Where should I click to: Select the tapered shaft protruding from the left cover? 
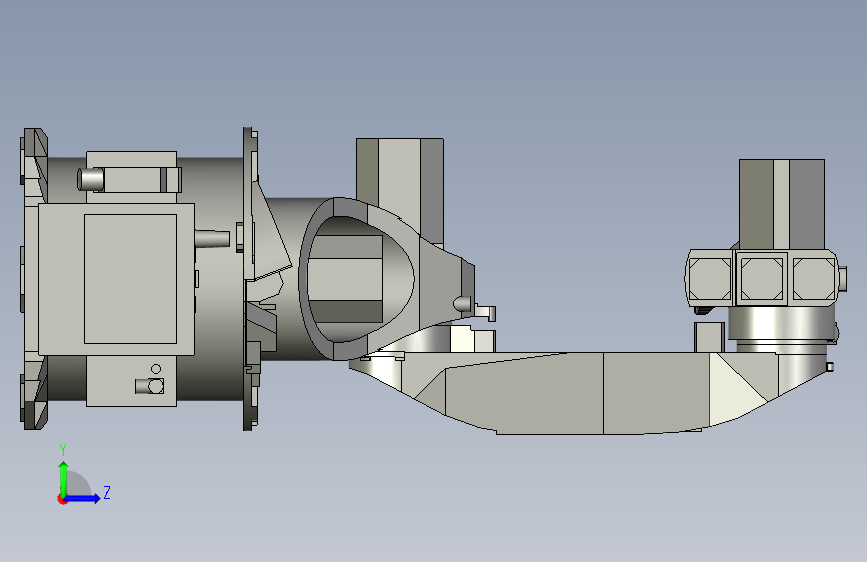pyautogui.click(x=212, y=239)
